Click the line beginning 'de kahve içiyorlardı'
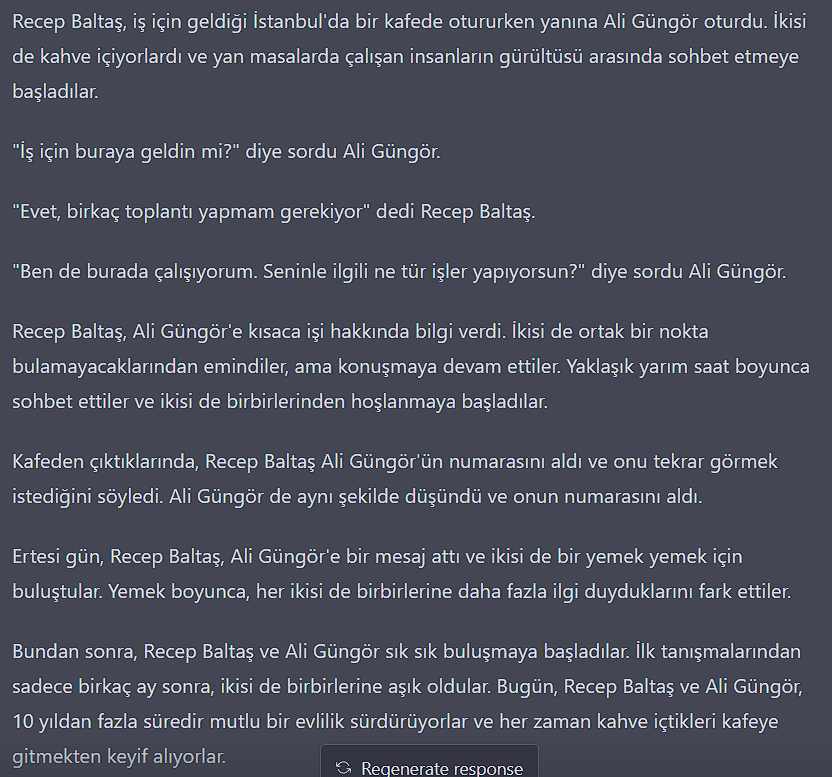 [x=405, y=56]
